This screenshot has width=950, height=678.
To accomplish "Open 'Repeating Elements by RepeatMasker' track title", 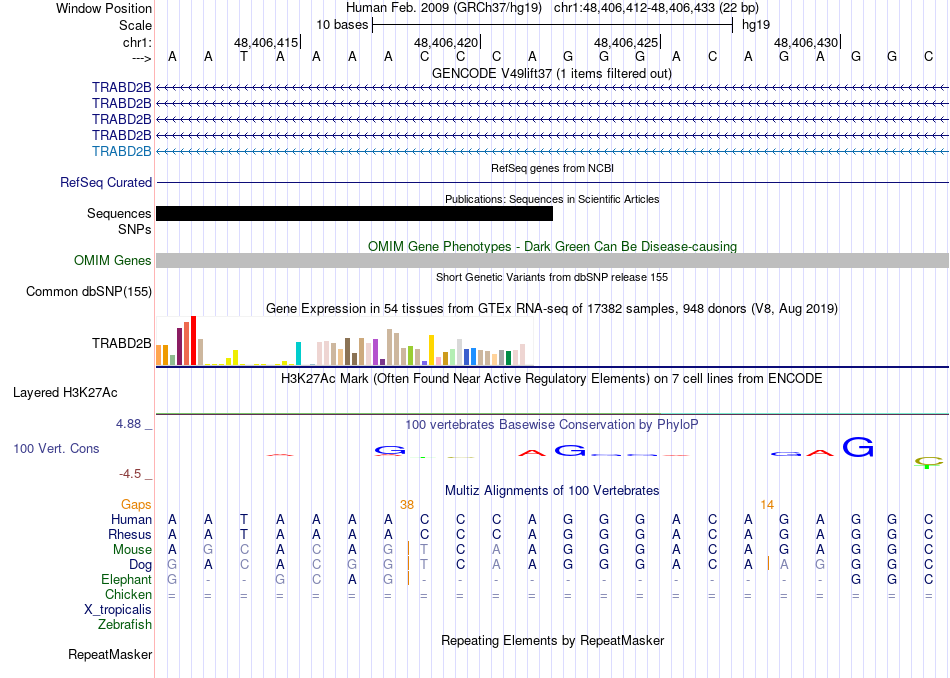I will (552, 640).
